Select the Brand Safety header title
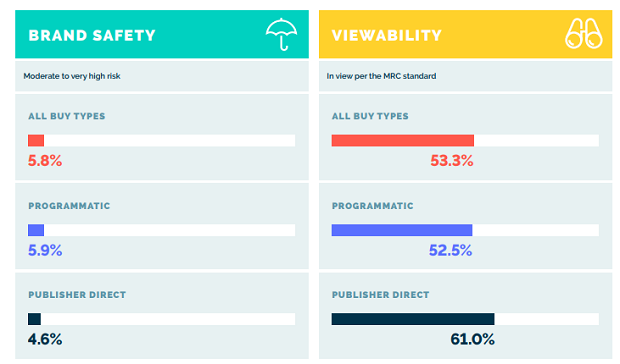This screenshot has height=364, width=620. pos(92,36)
